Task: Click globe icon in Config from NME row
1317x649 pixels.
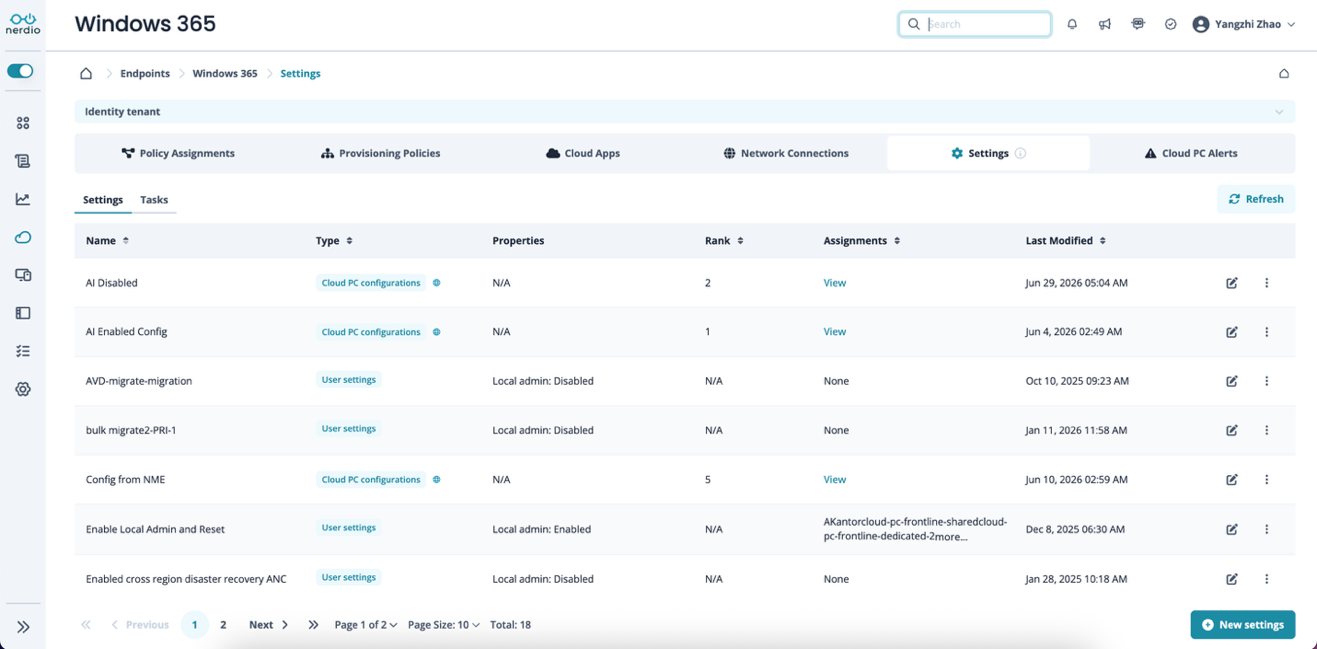Action: pos(436,480)
